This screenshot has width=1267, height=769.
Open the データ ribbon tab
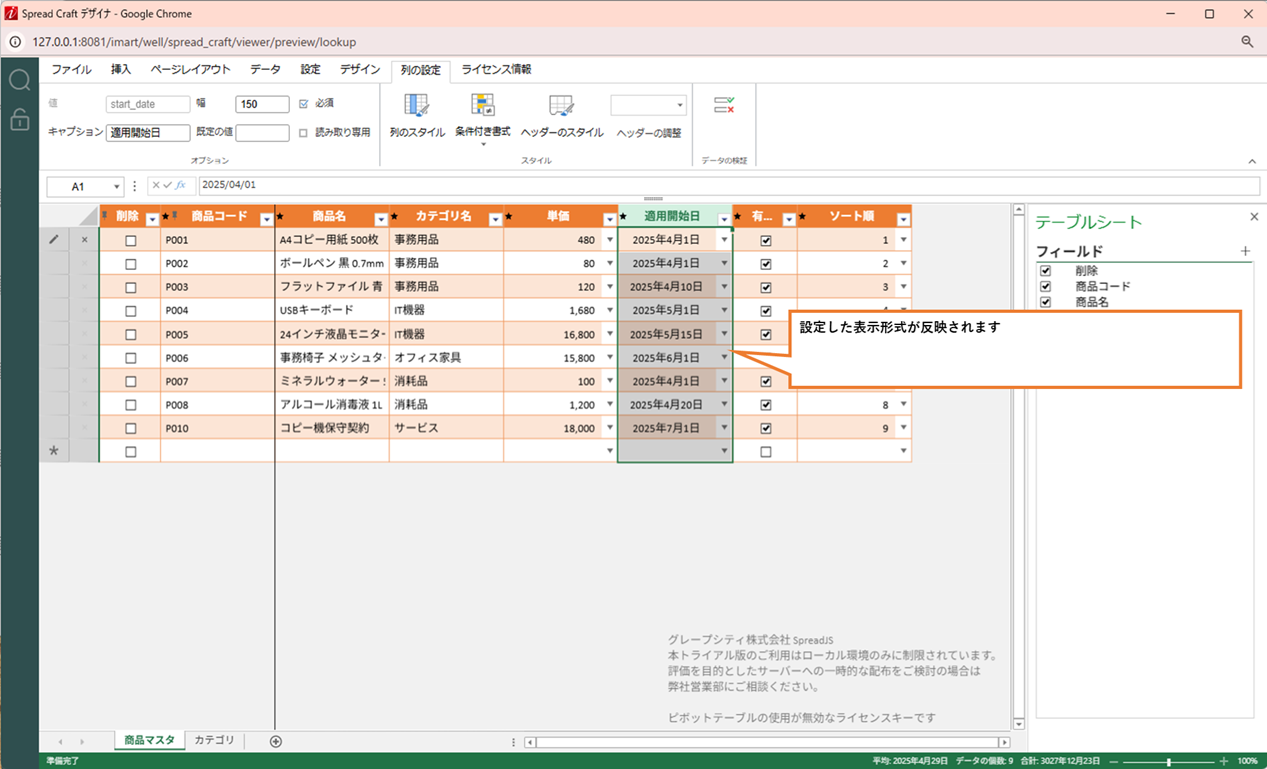265,70
